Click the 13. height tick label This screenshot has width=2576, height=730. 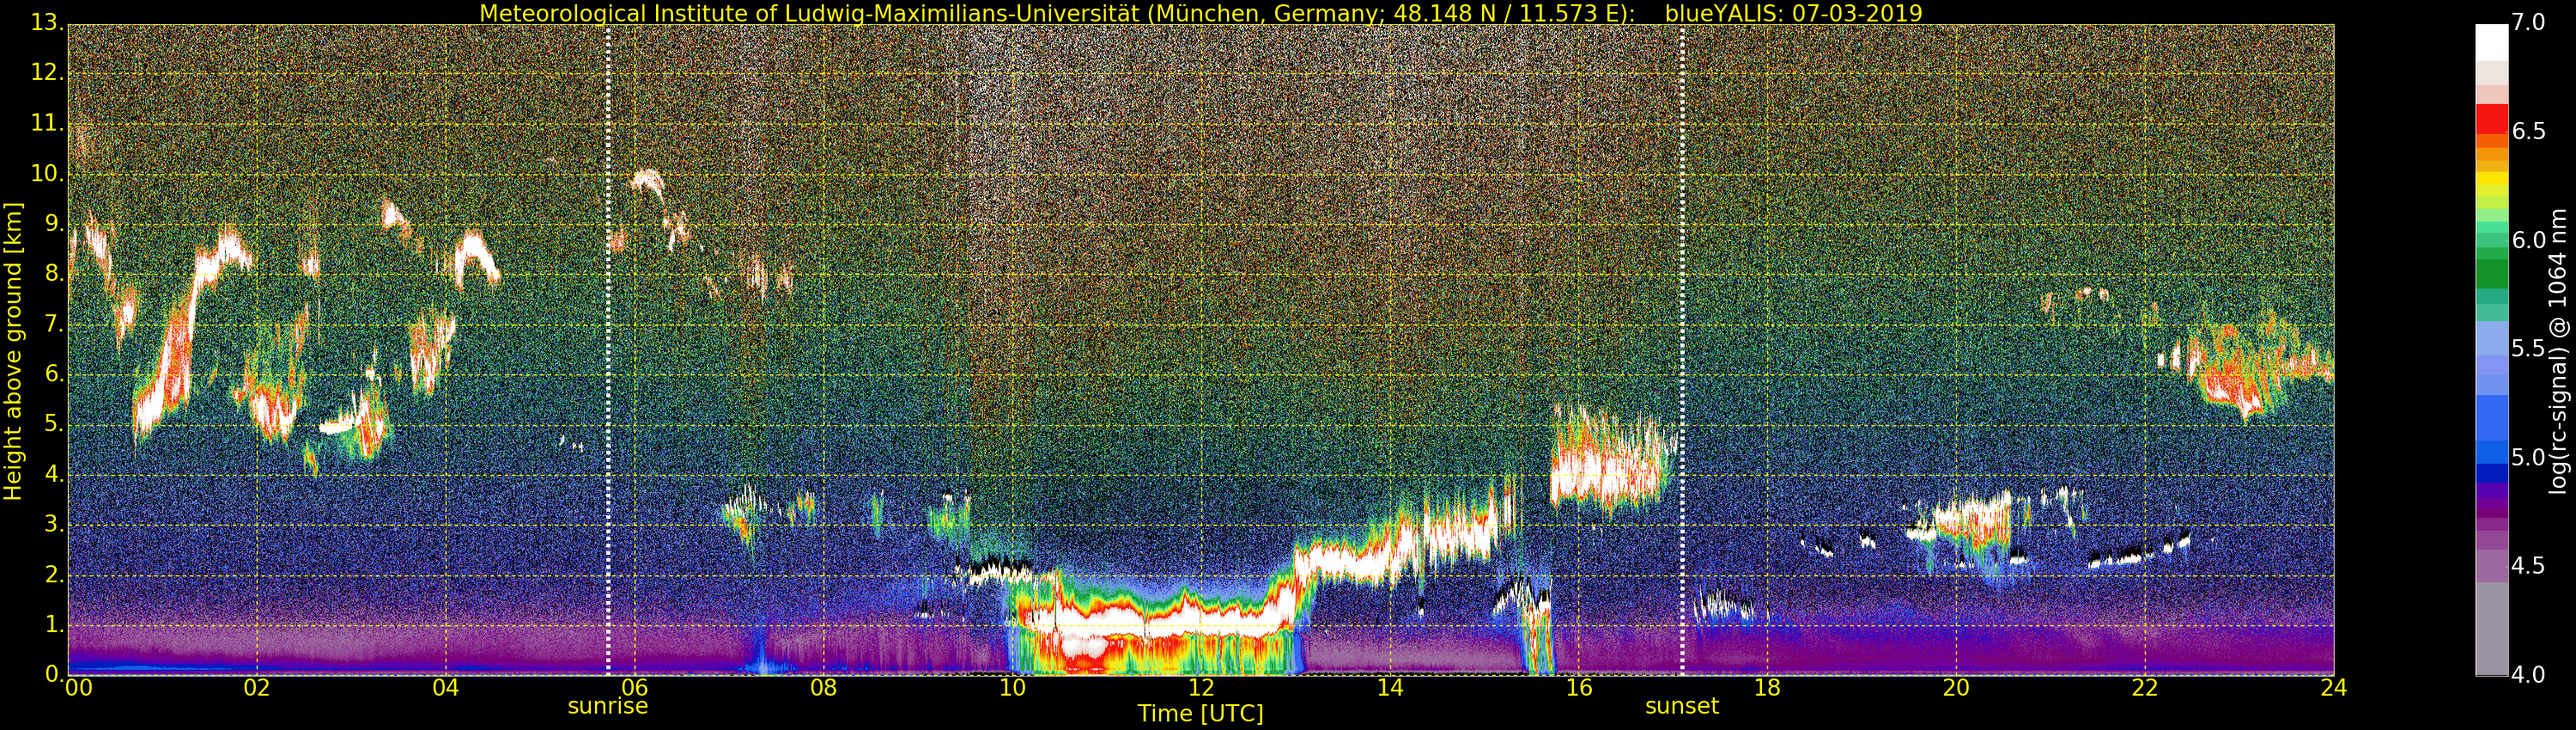coord(47,23)
